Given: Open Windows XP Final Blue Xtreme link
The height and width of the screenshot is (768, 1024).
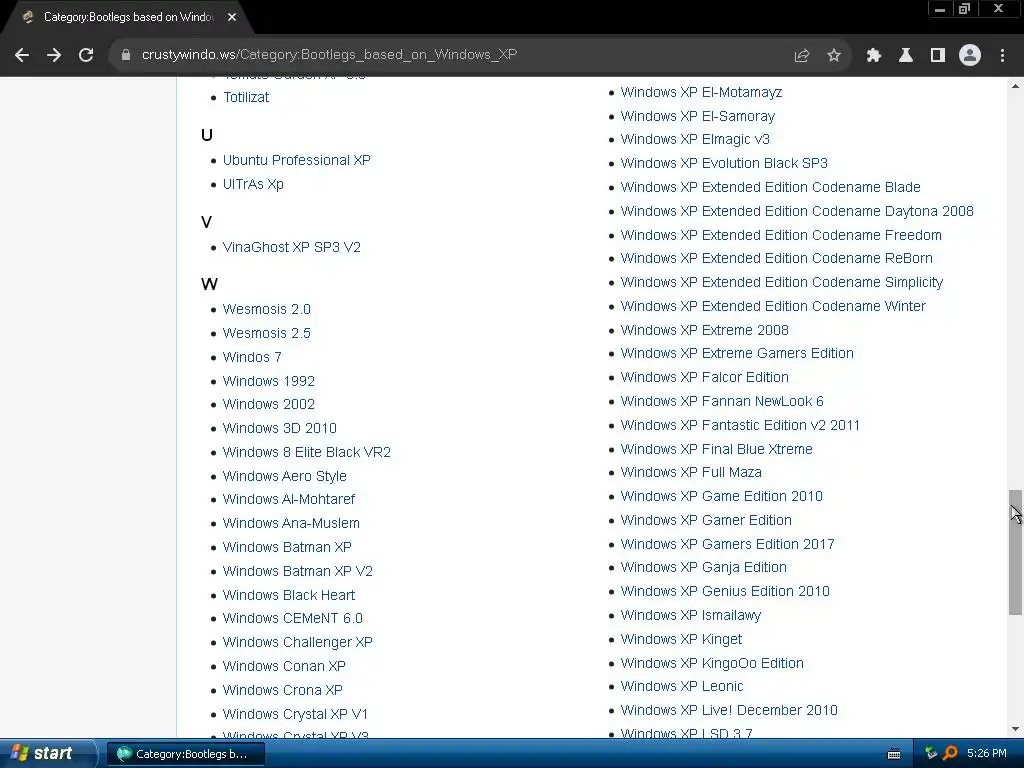Looking at the screenshot, I should tap(716, 449).
